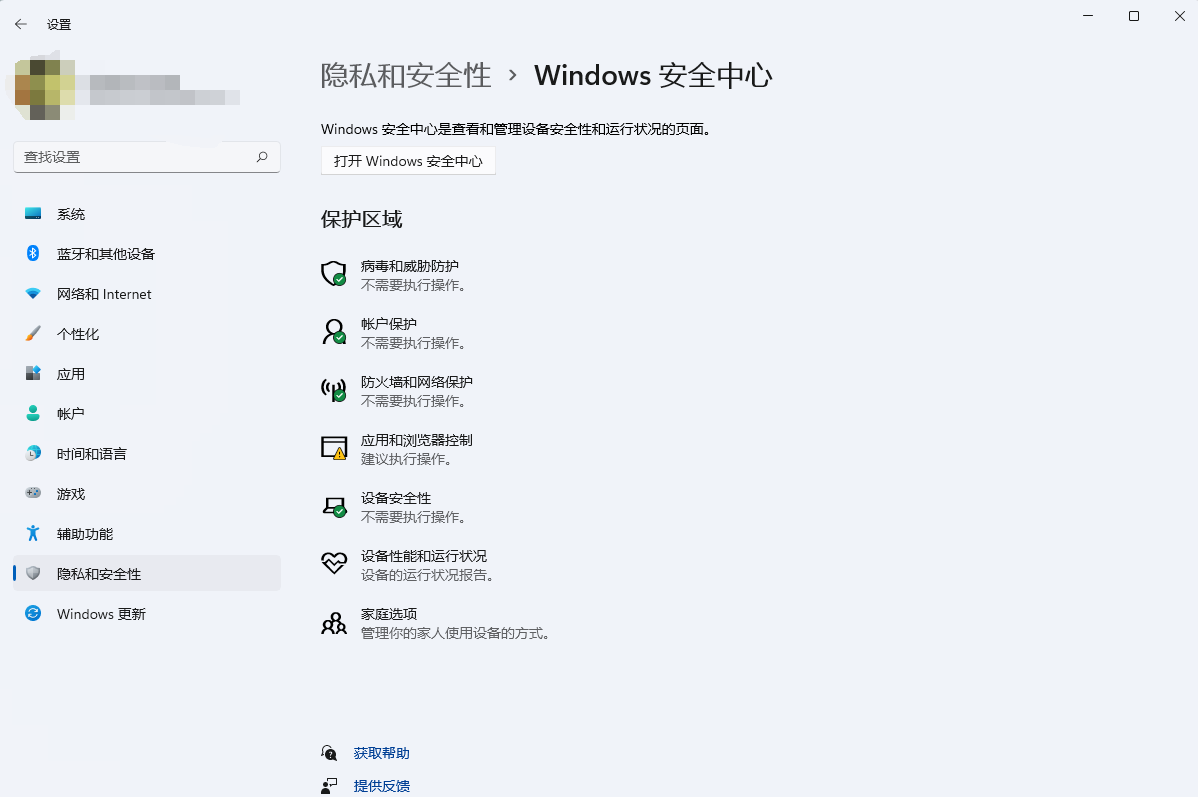1198x797 pixels.
Task: Open 防火墙和网络保护 text
Action: pos(416,382)
